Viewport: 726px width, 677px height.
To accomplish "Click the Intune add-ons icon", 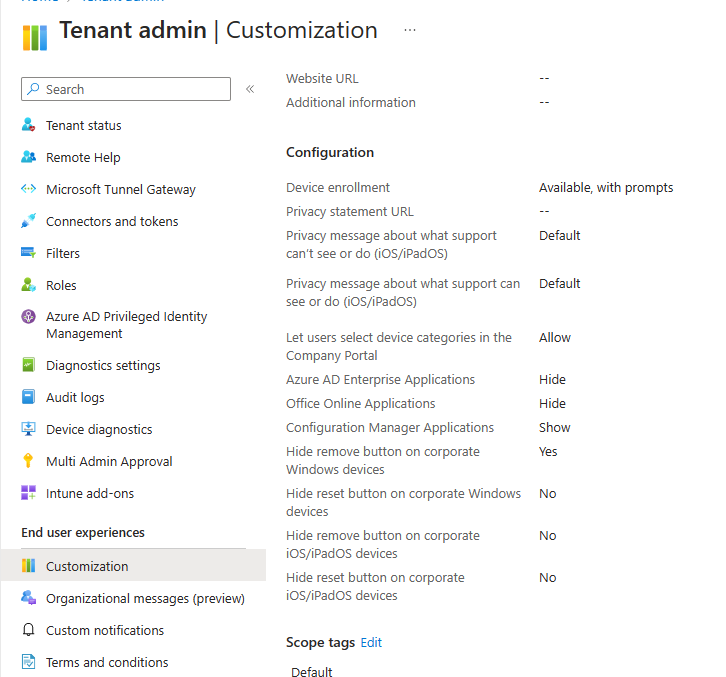I will tap(28, 493).
